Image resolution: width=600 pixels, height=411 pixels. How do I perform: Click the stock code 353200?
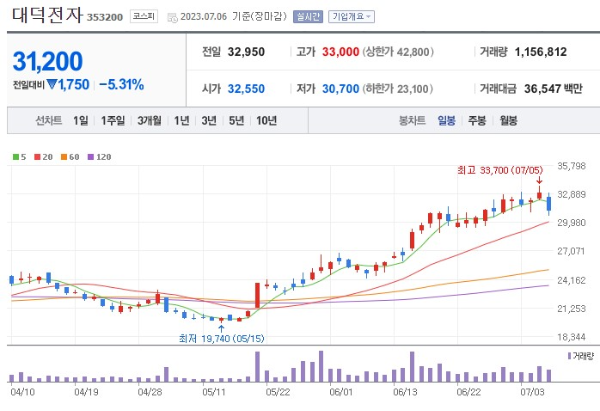click(x=105, y=17)
